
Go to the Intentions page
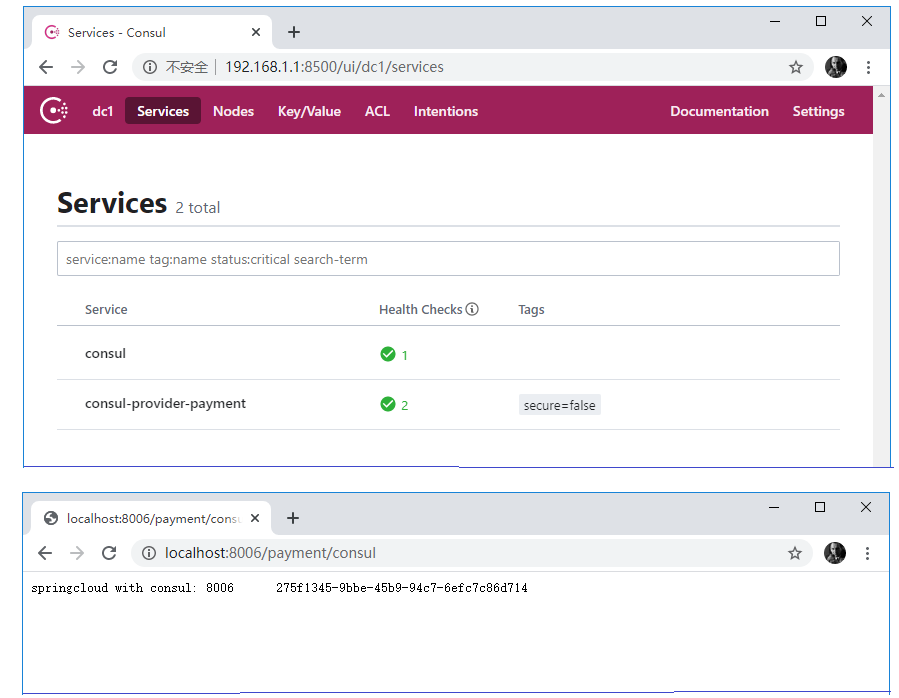click(x=445, y=111)
